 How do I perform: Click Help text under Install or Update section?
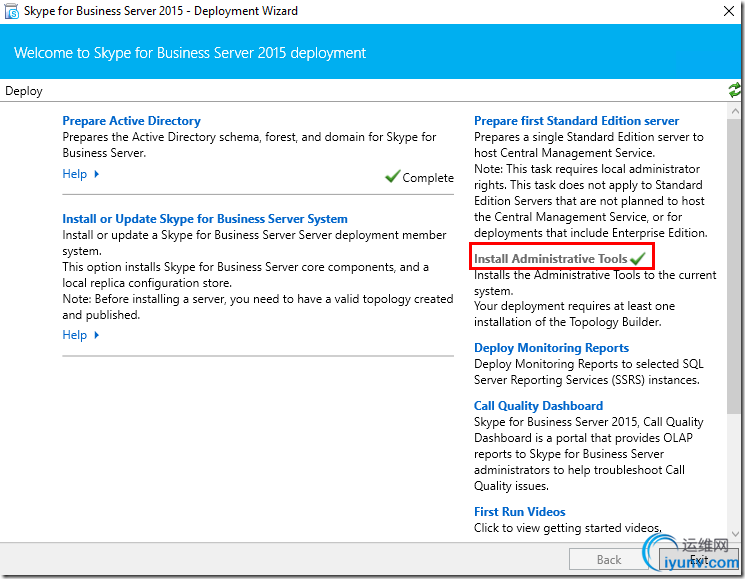[75, 335]
